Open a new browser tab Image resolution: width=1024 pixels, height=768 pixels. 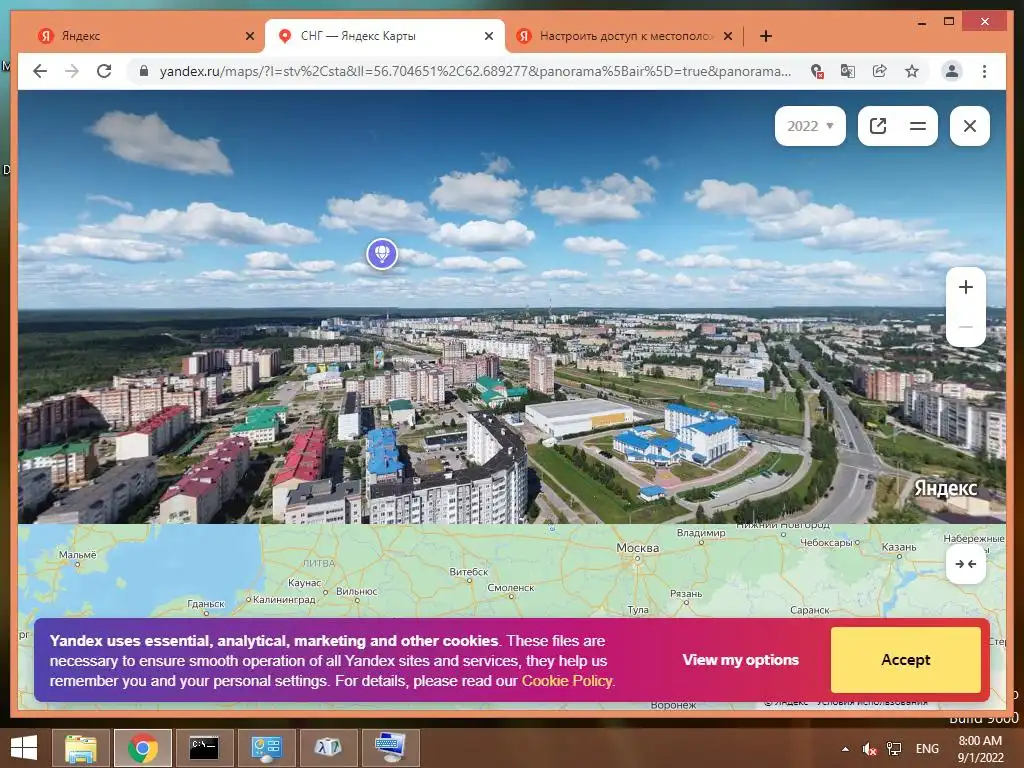click(x=766, y=36)
